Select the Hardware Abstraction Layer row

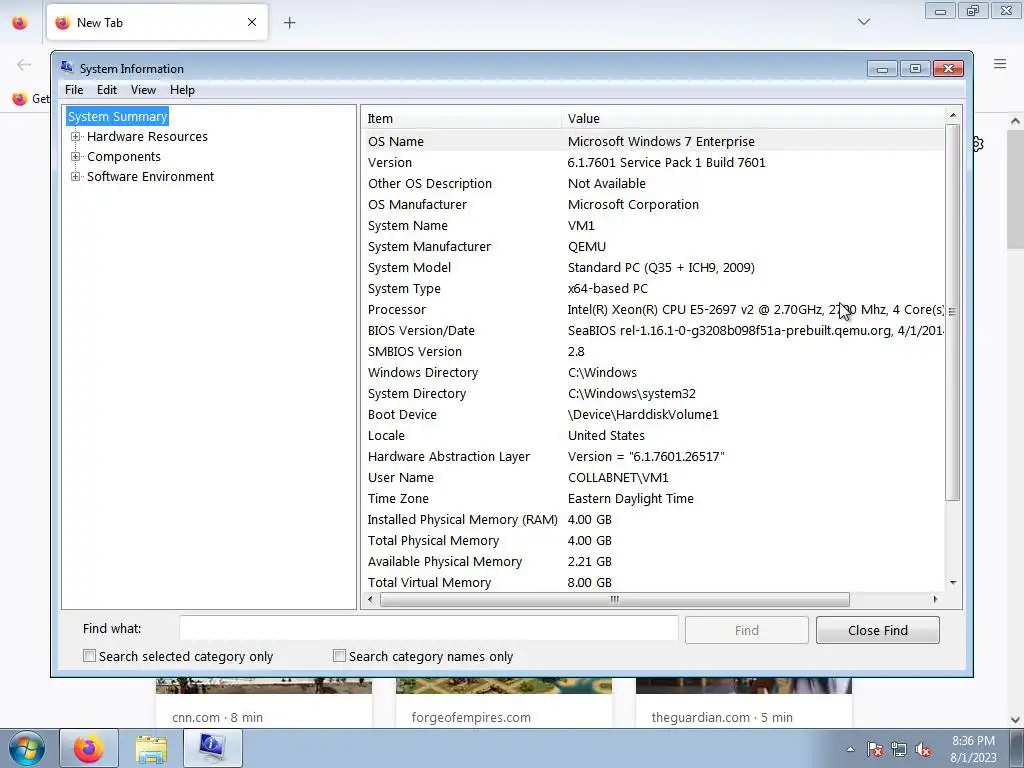pos(653,456)
